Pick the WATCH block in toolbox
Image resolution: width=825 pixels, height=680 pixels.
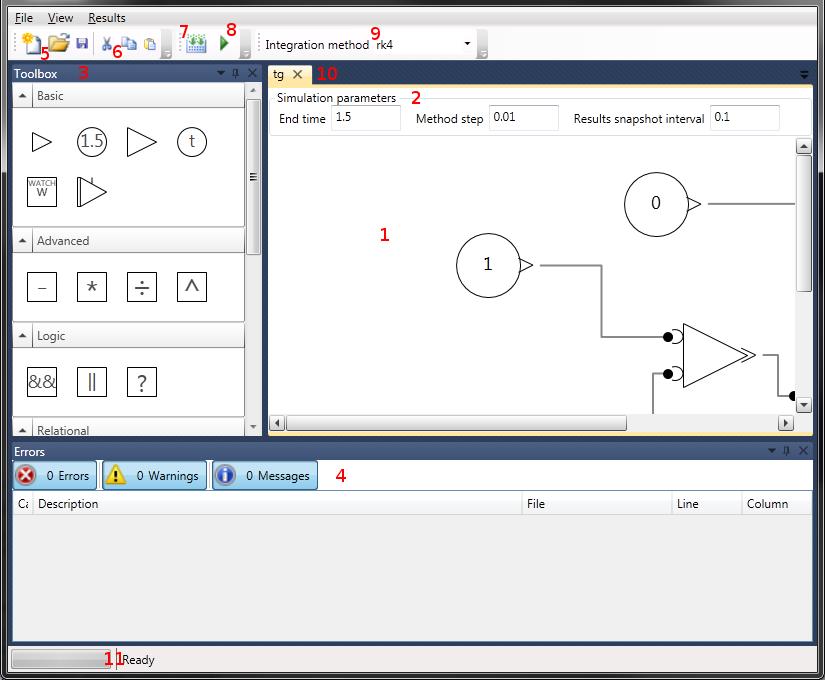(42, 192)
